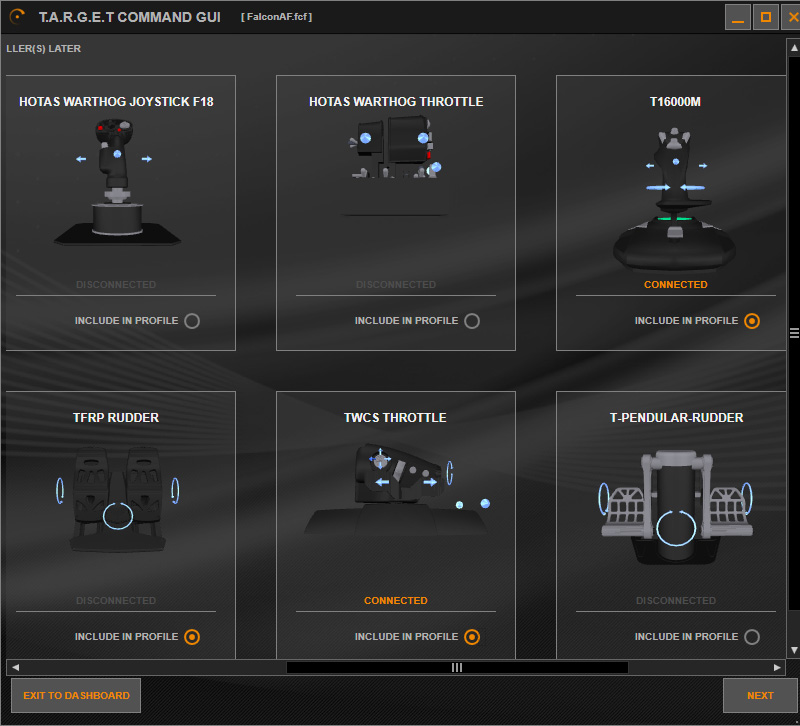Click DISCONNECTED status under Warthog Joystick F18
Screen dimensions: 800x726
pos(116,284)
